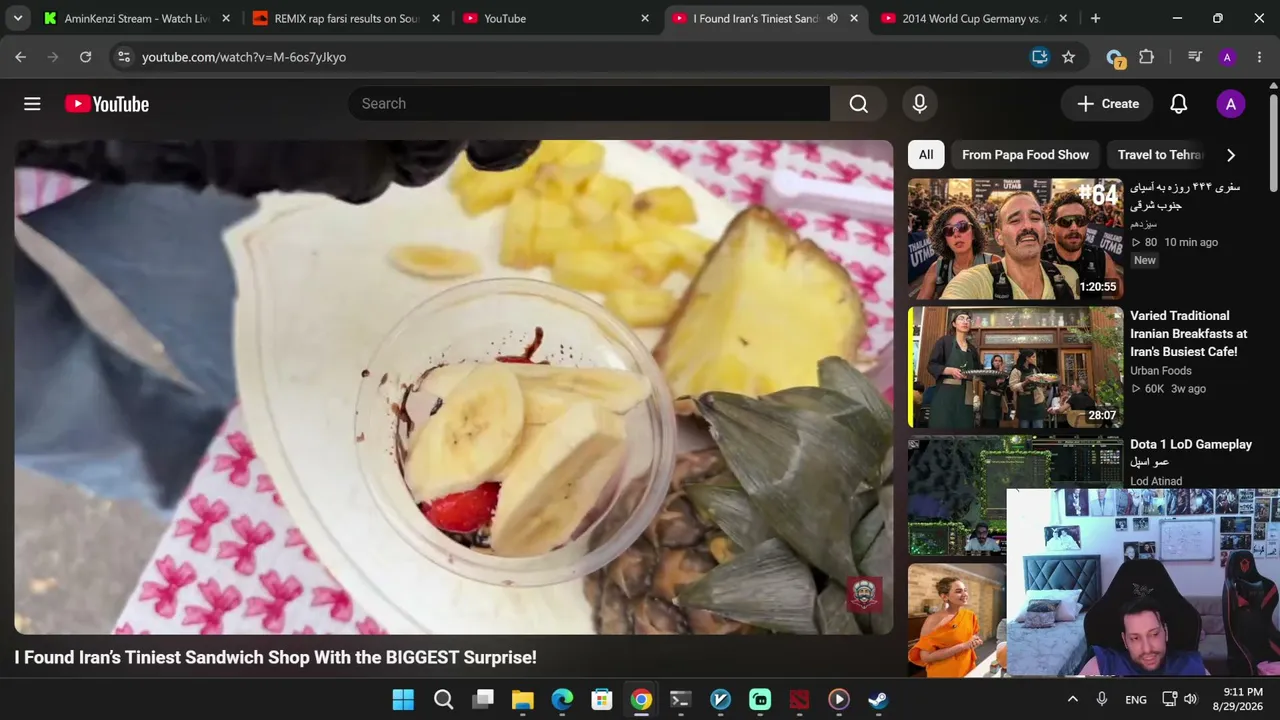
Task: Open the YouTube account avatar menu
Action: pos(1230,104)
